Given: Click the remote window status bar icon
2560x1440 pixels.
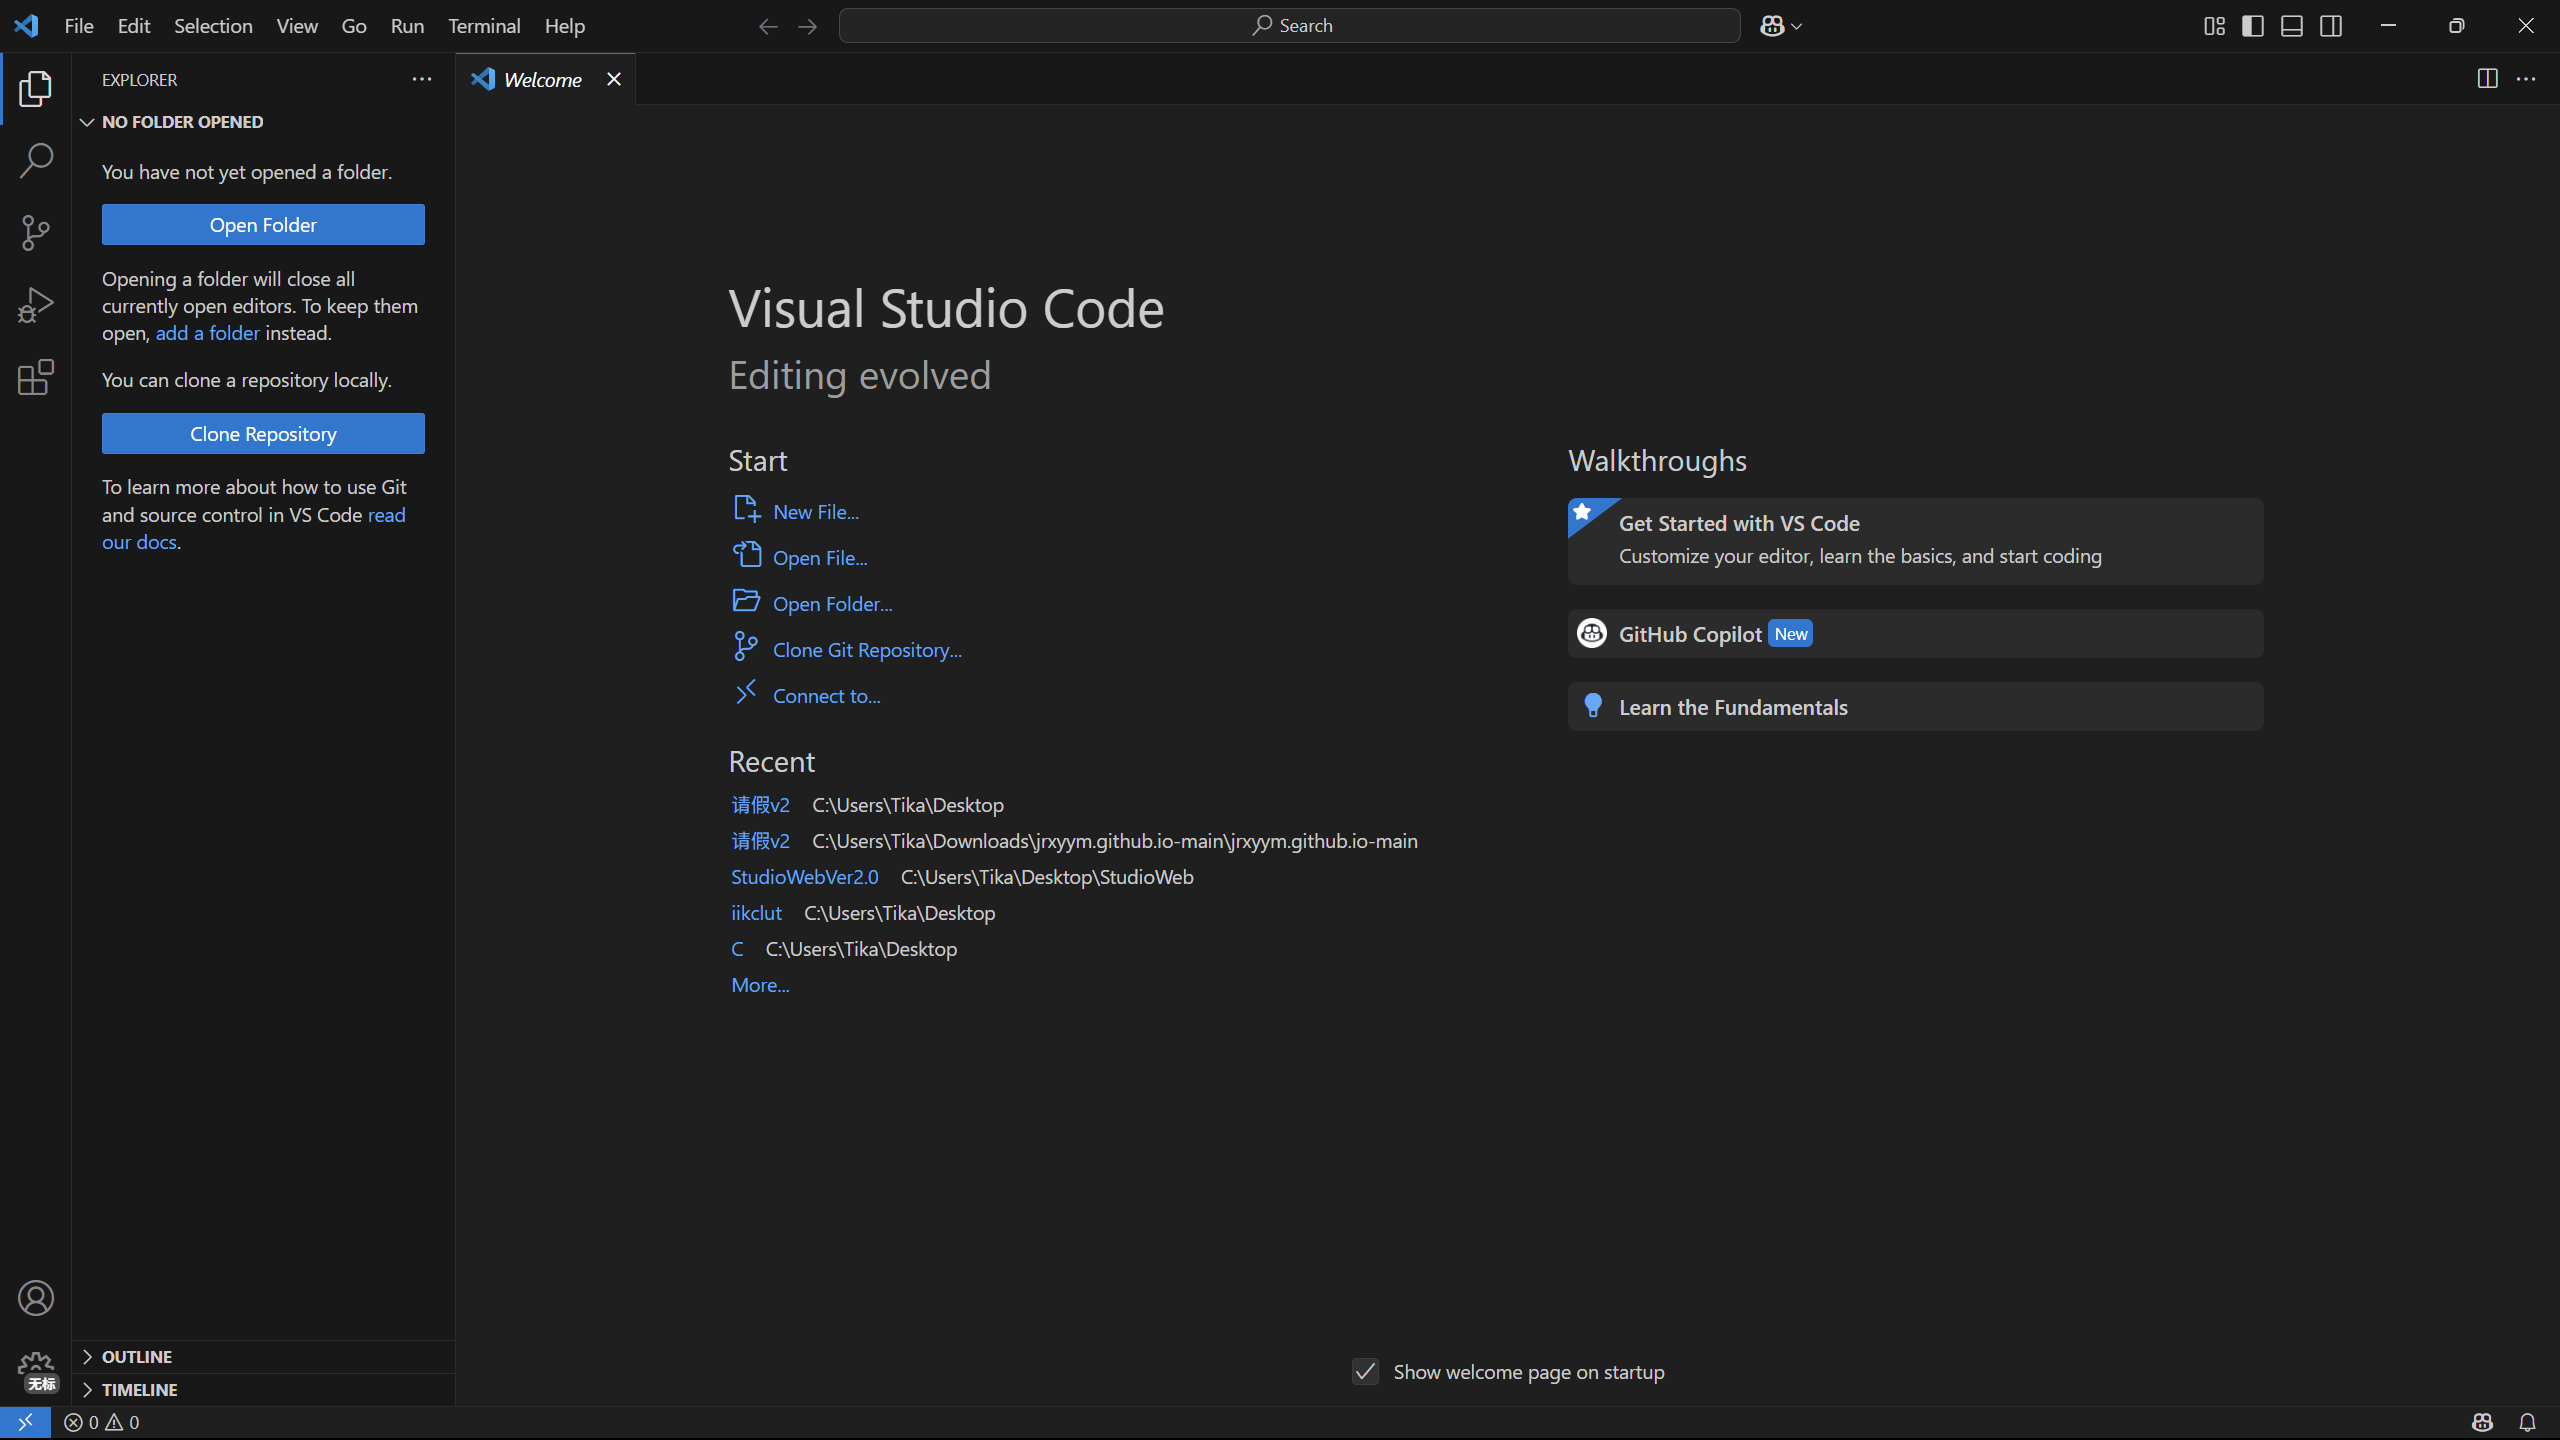Looking at the screenshot, I should (x=25, y=1422).
